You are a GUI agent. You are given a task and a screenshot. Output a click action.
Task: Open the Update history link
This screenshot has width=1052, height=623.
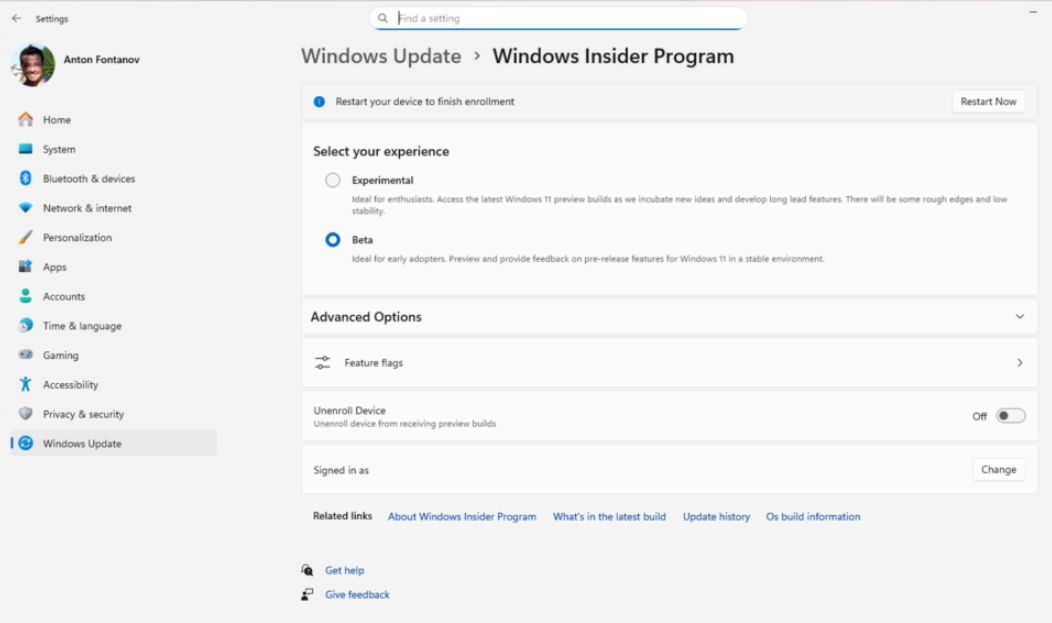pos(716,516)
